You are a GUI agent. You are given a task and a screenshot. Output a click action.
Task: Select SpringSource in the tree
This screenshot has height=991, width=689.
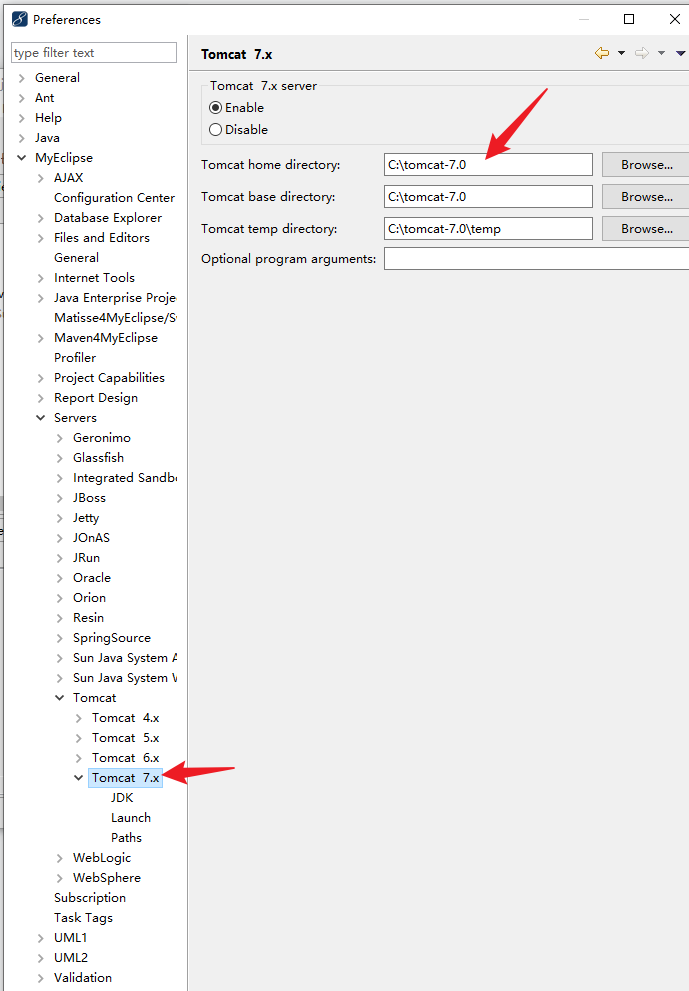click(112, 638)
